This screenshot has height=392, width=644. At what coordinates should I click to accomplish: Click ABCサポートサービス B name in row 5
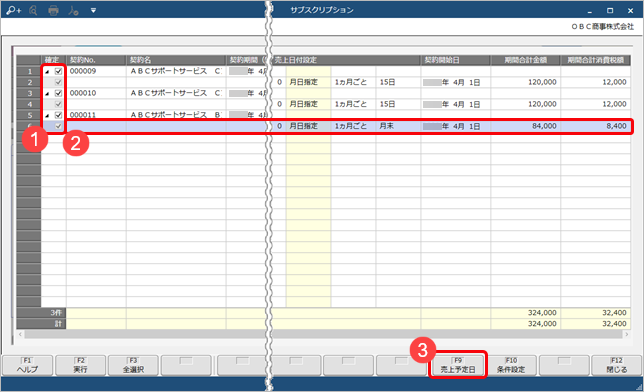pyautogui.click(x=176, y=115)
